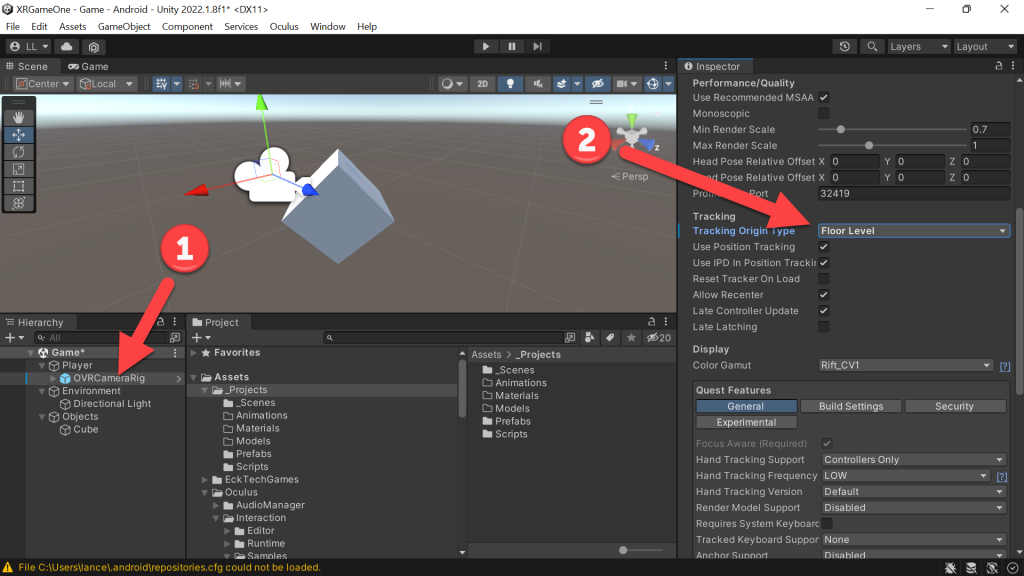The image size is (1024, 576).
Task: Open the Oculus menu
Action: 284,27
